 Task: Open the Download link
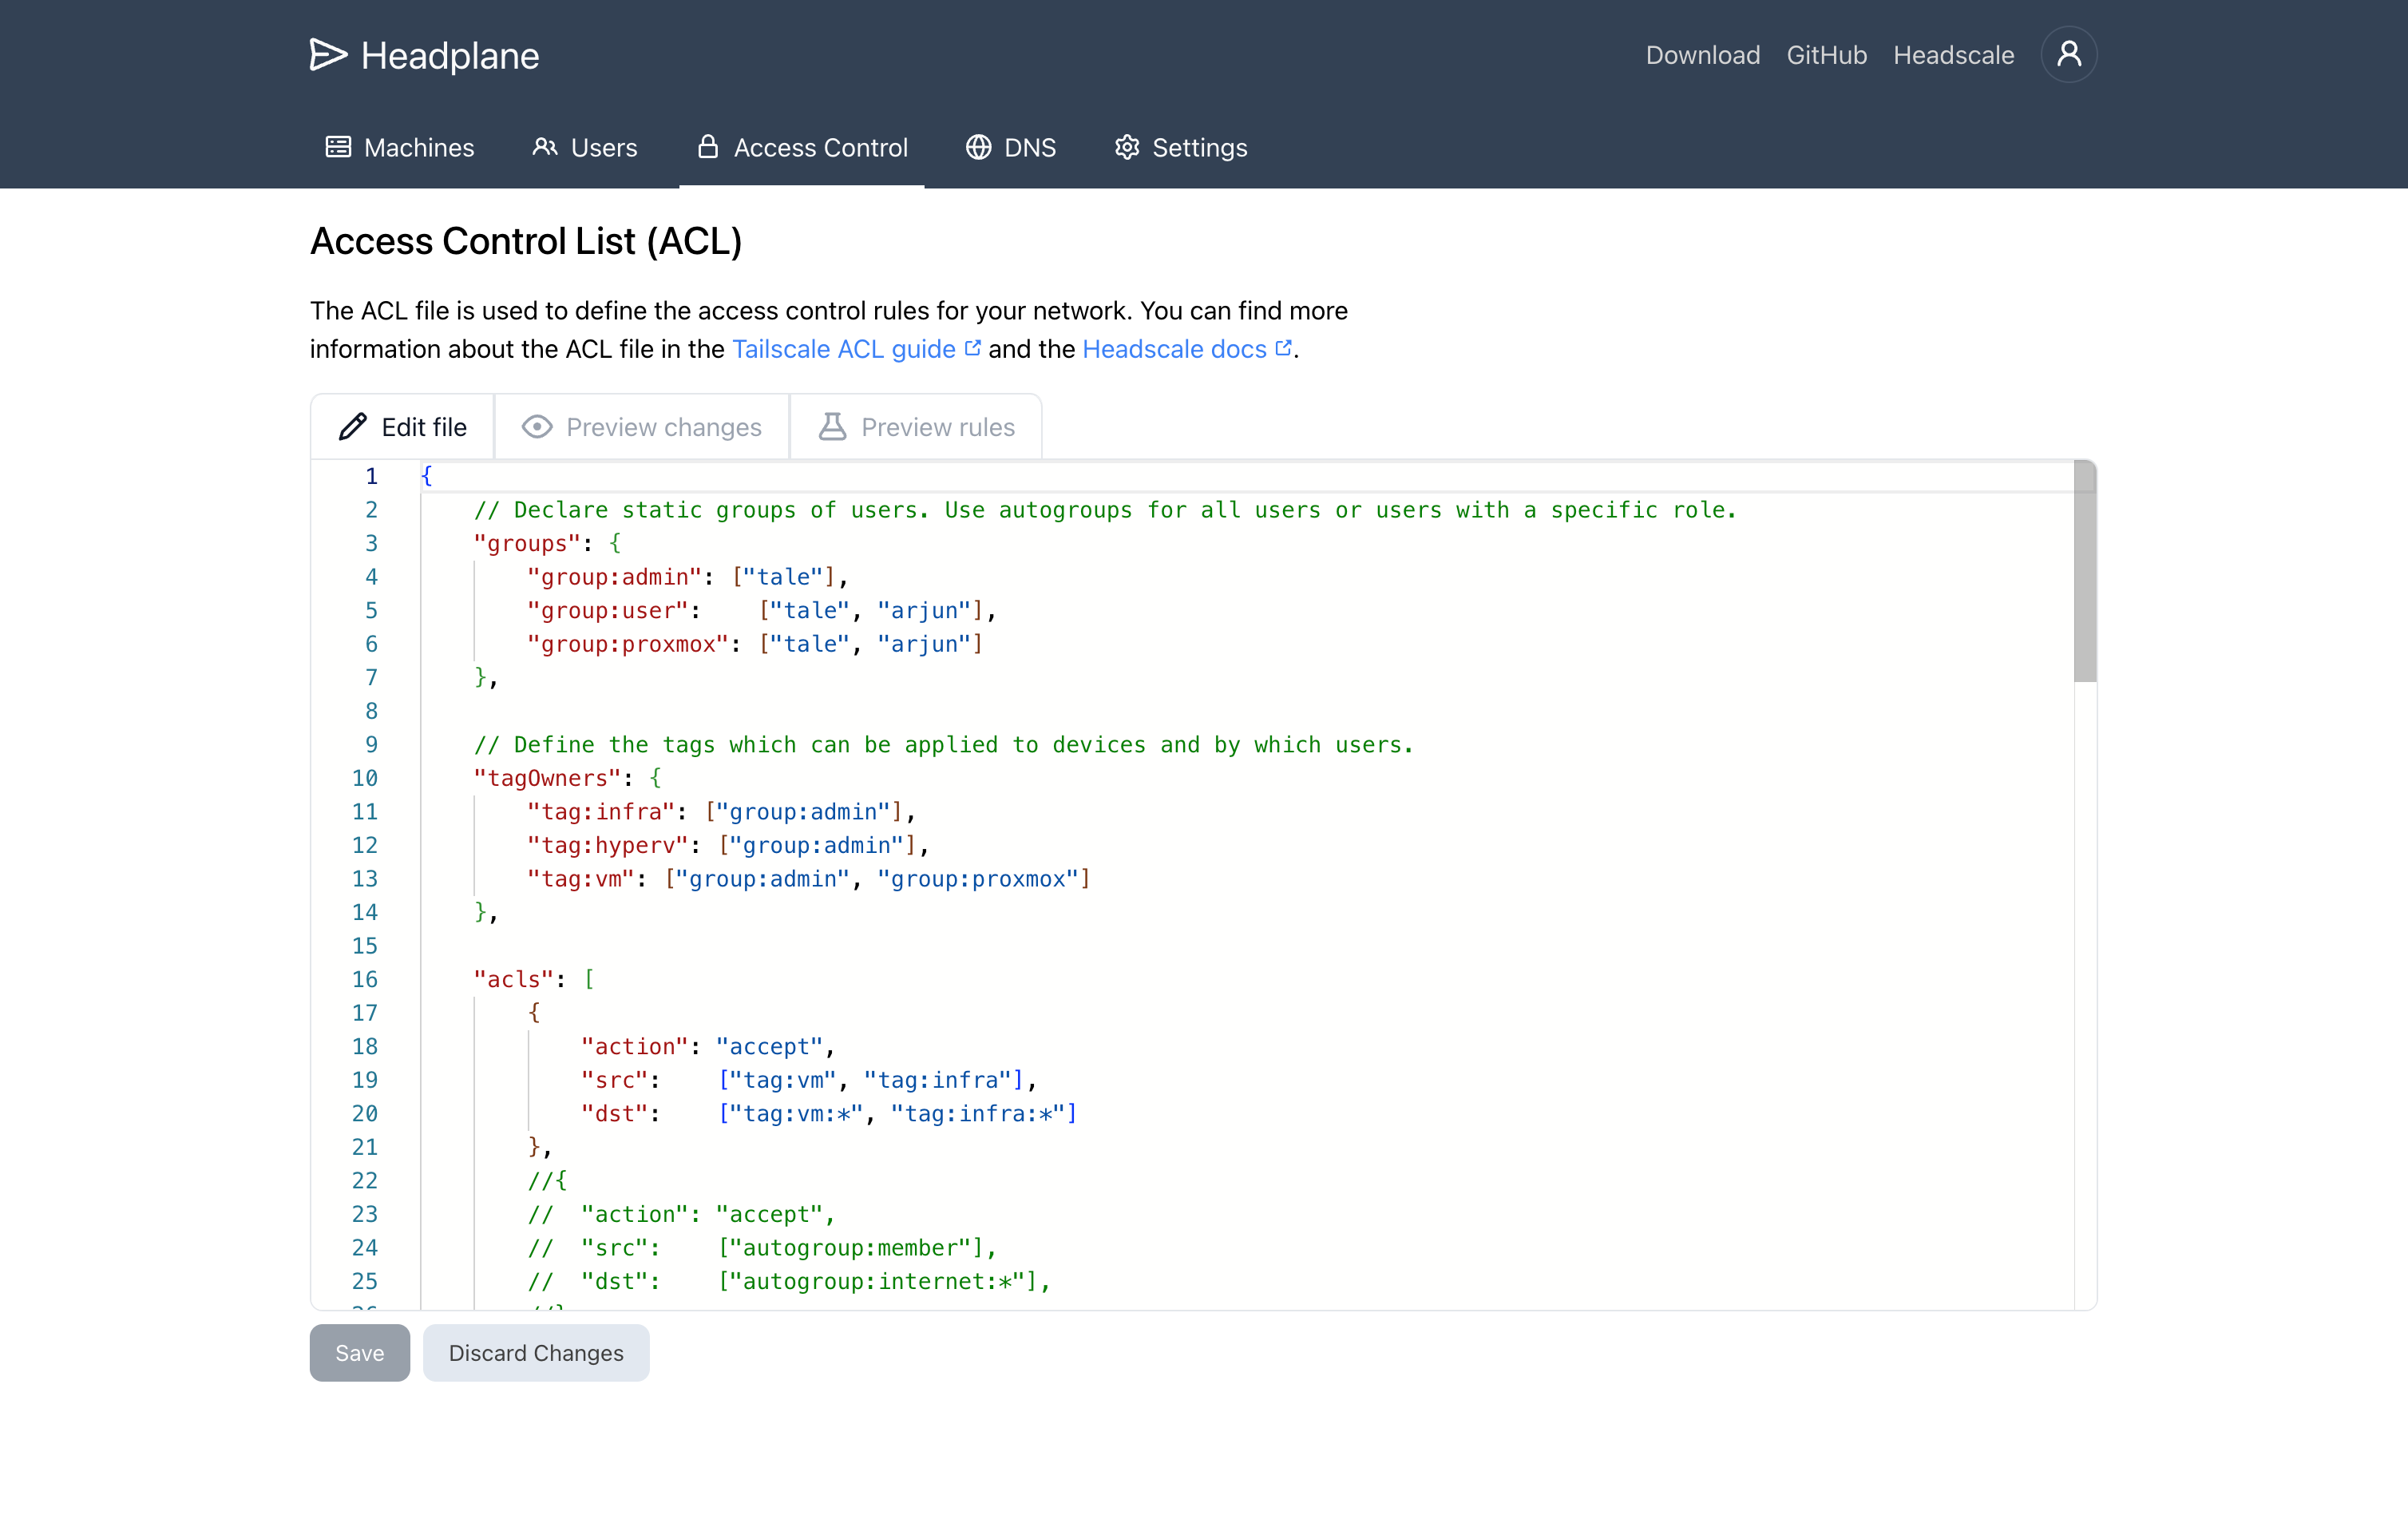tap(1702, 55)
